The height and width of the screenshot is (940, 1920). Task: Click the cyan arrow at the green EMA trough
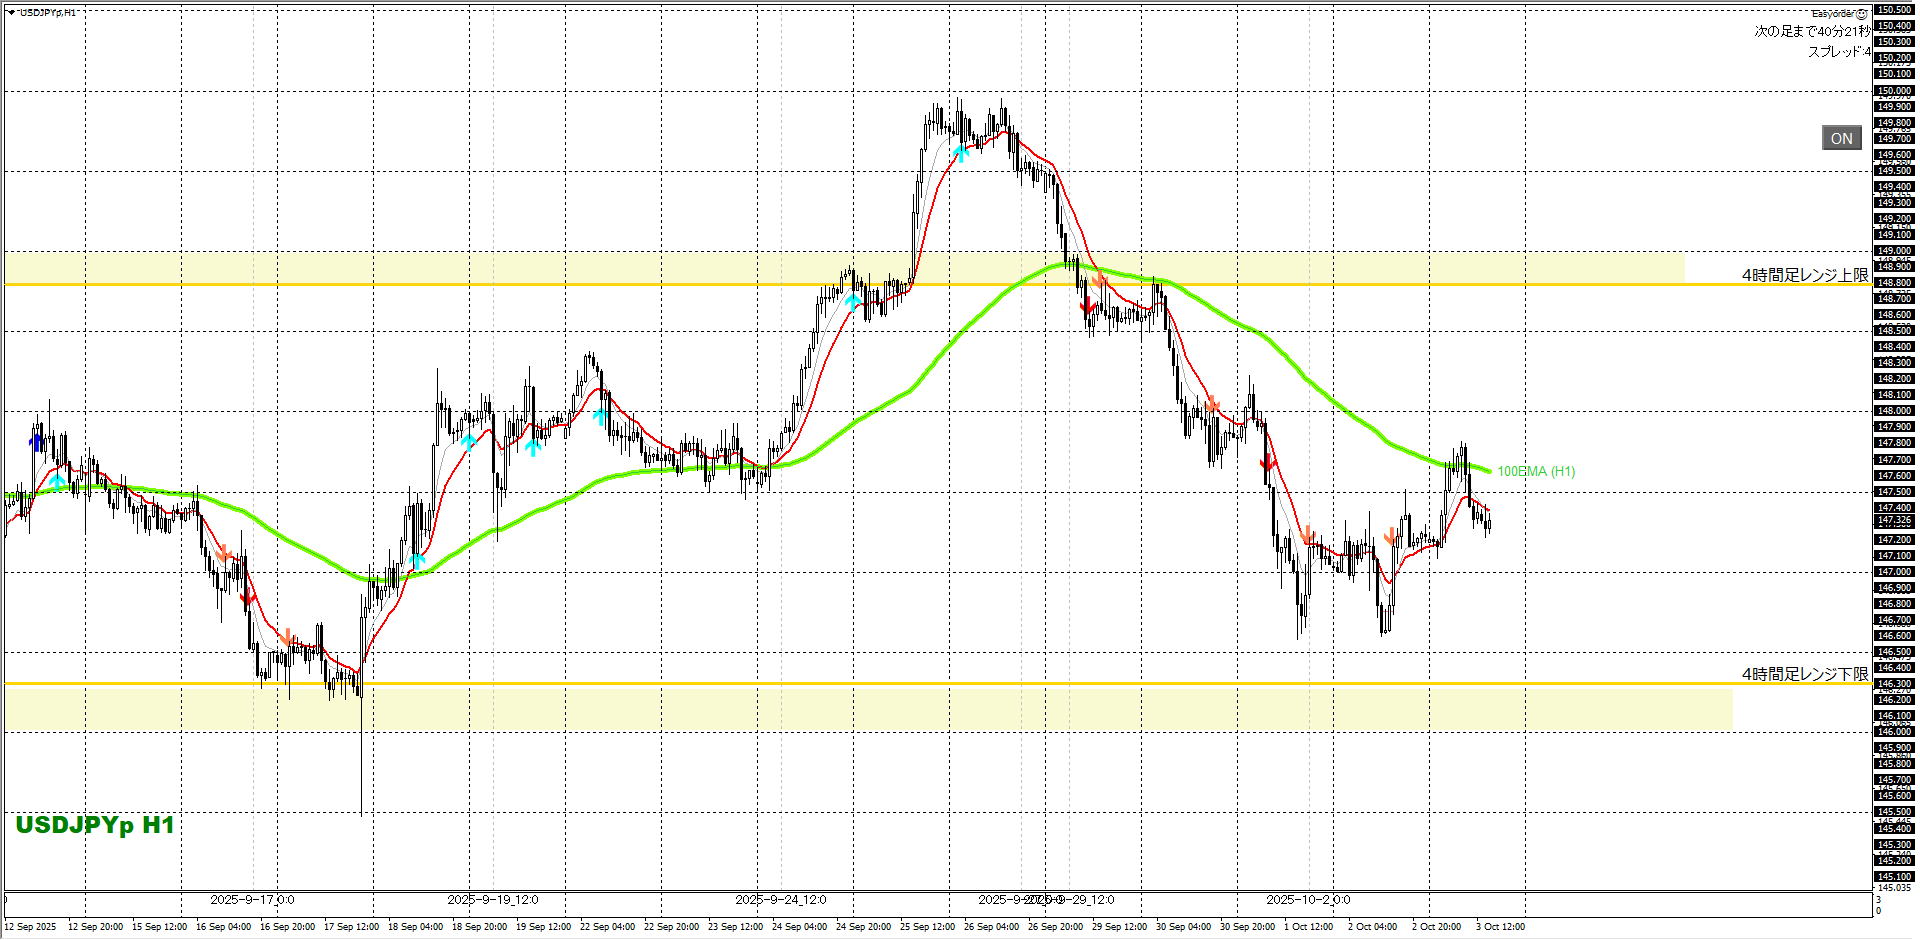tap(418, 560)
